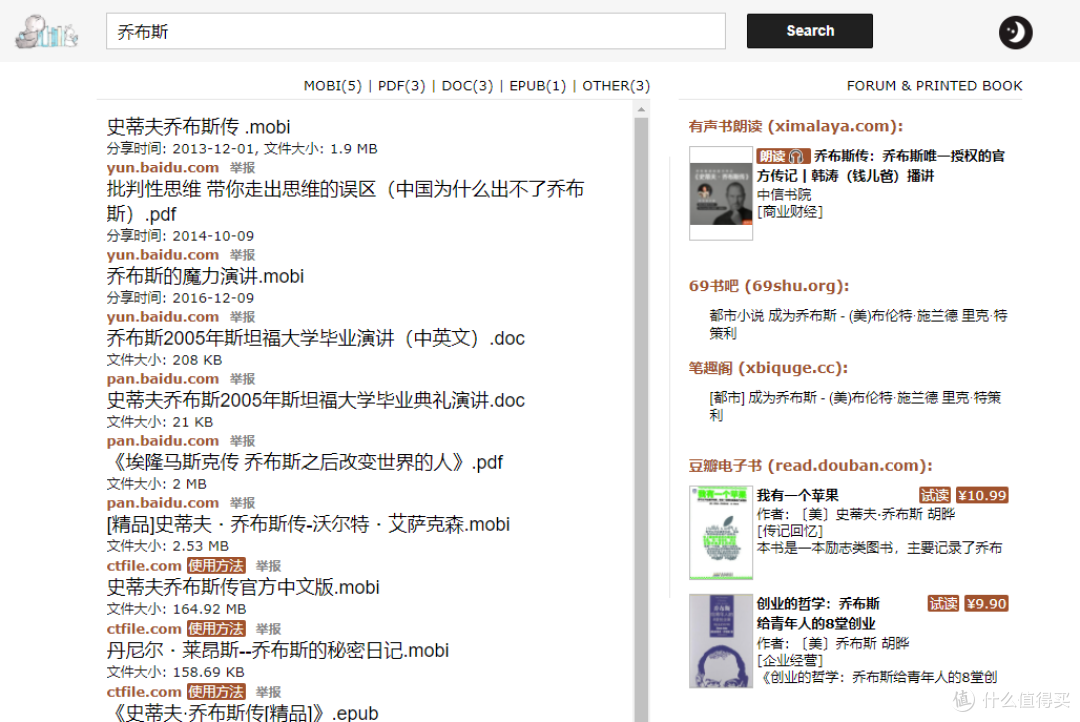
Task: Filter results by PDF(3)
Action: [x=402, y=85]
